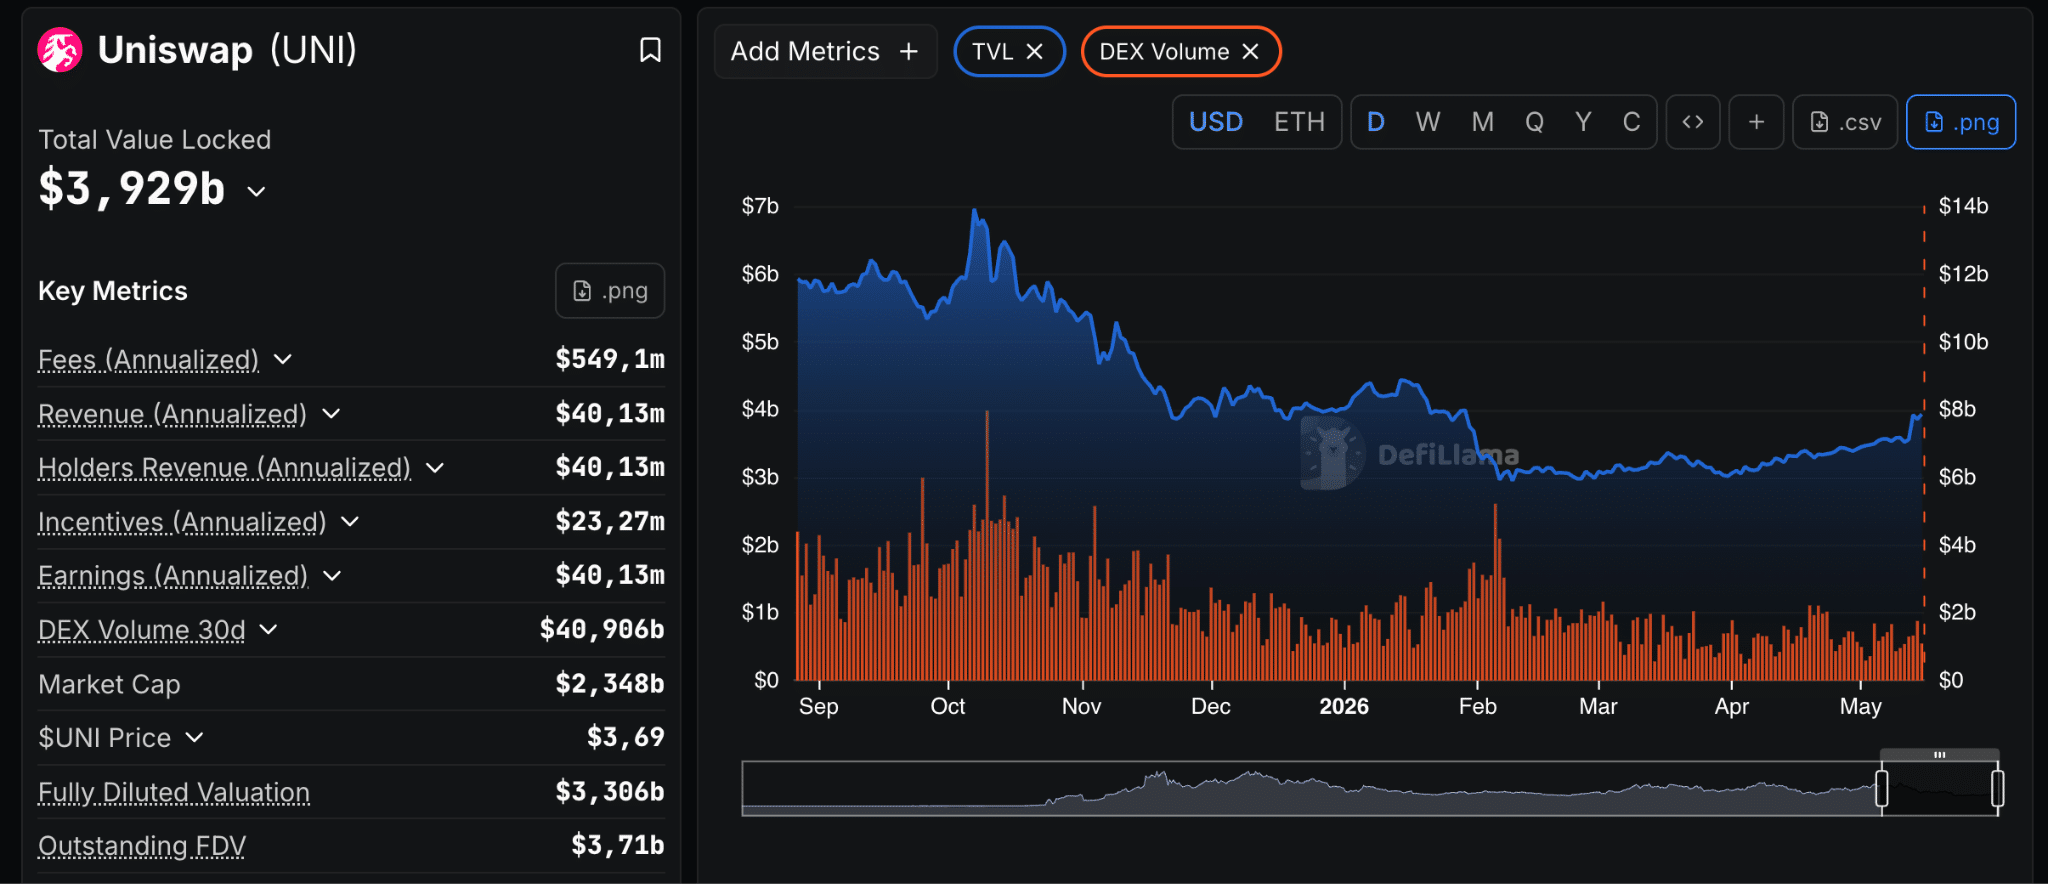This screenshot has height=884, width=2048.
Task: Open the embed code icon button
Action: pyautogui.click(x=1693, y=122)
